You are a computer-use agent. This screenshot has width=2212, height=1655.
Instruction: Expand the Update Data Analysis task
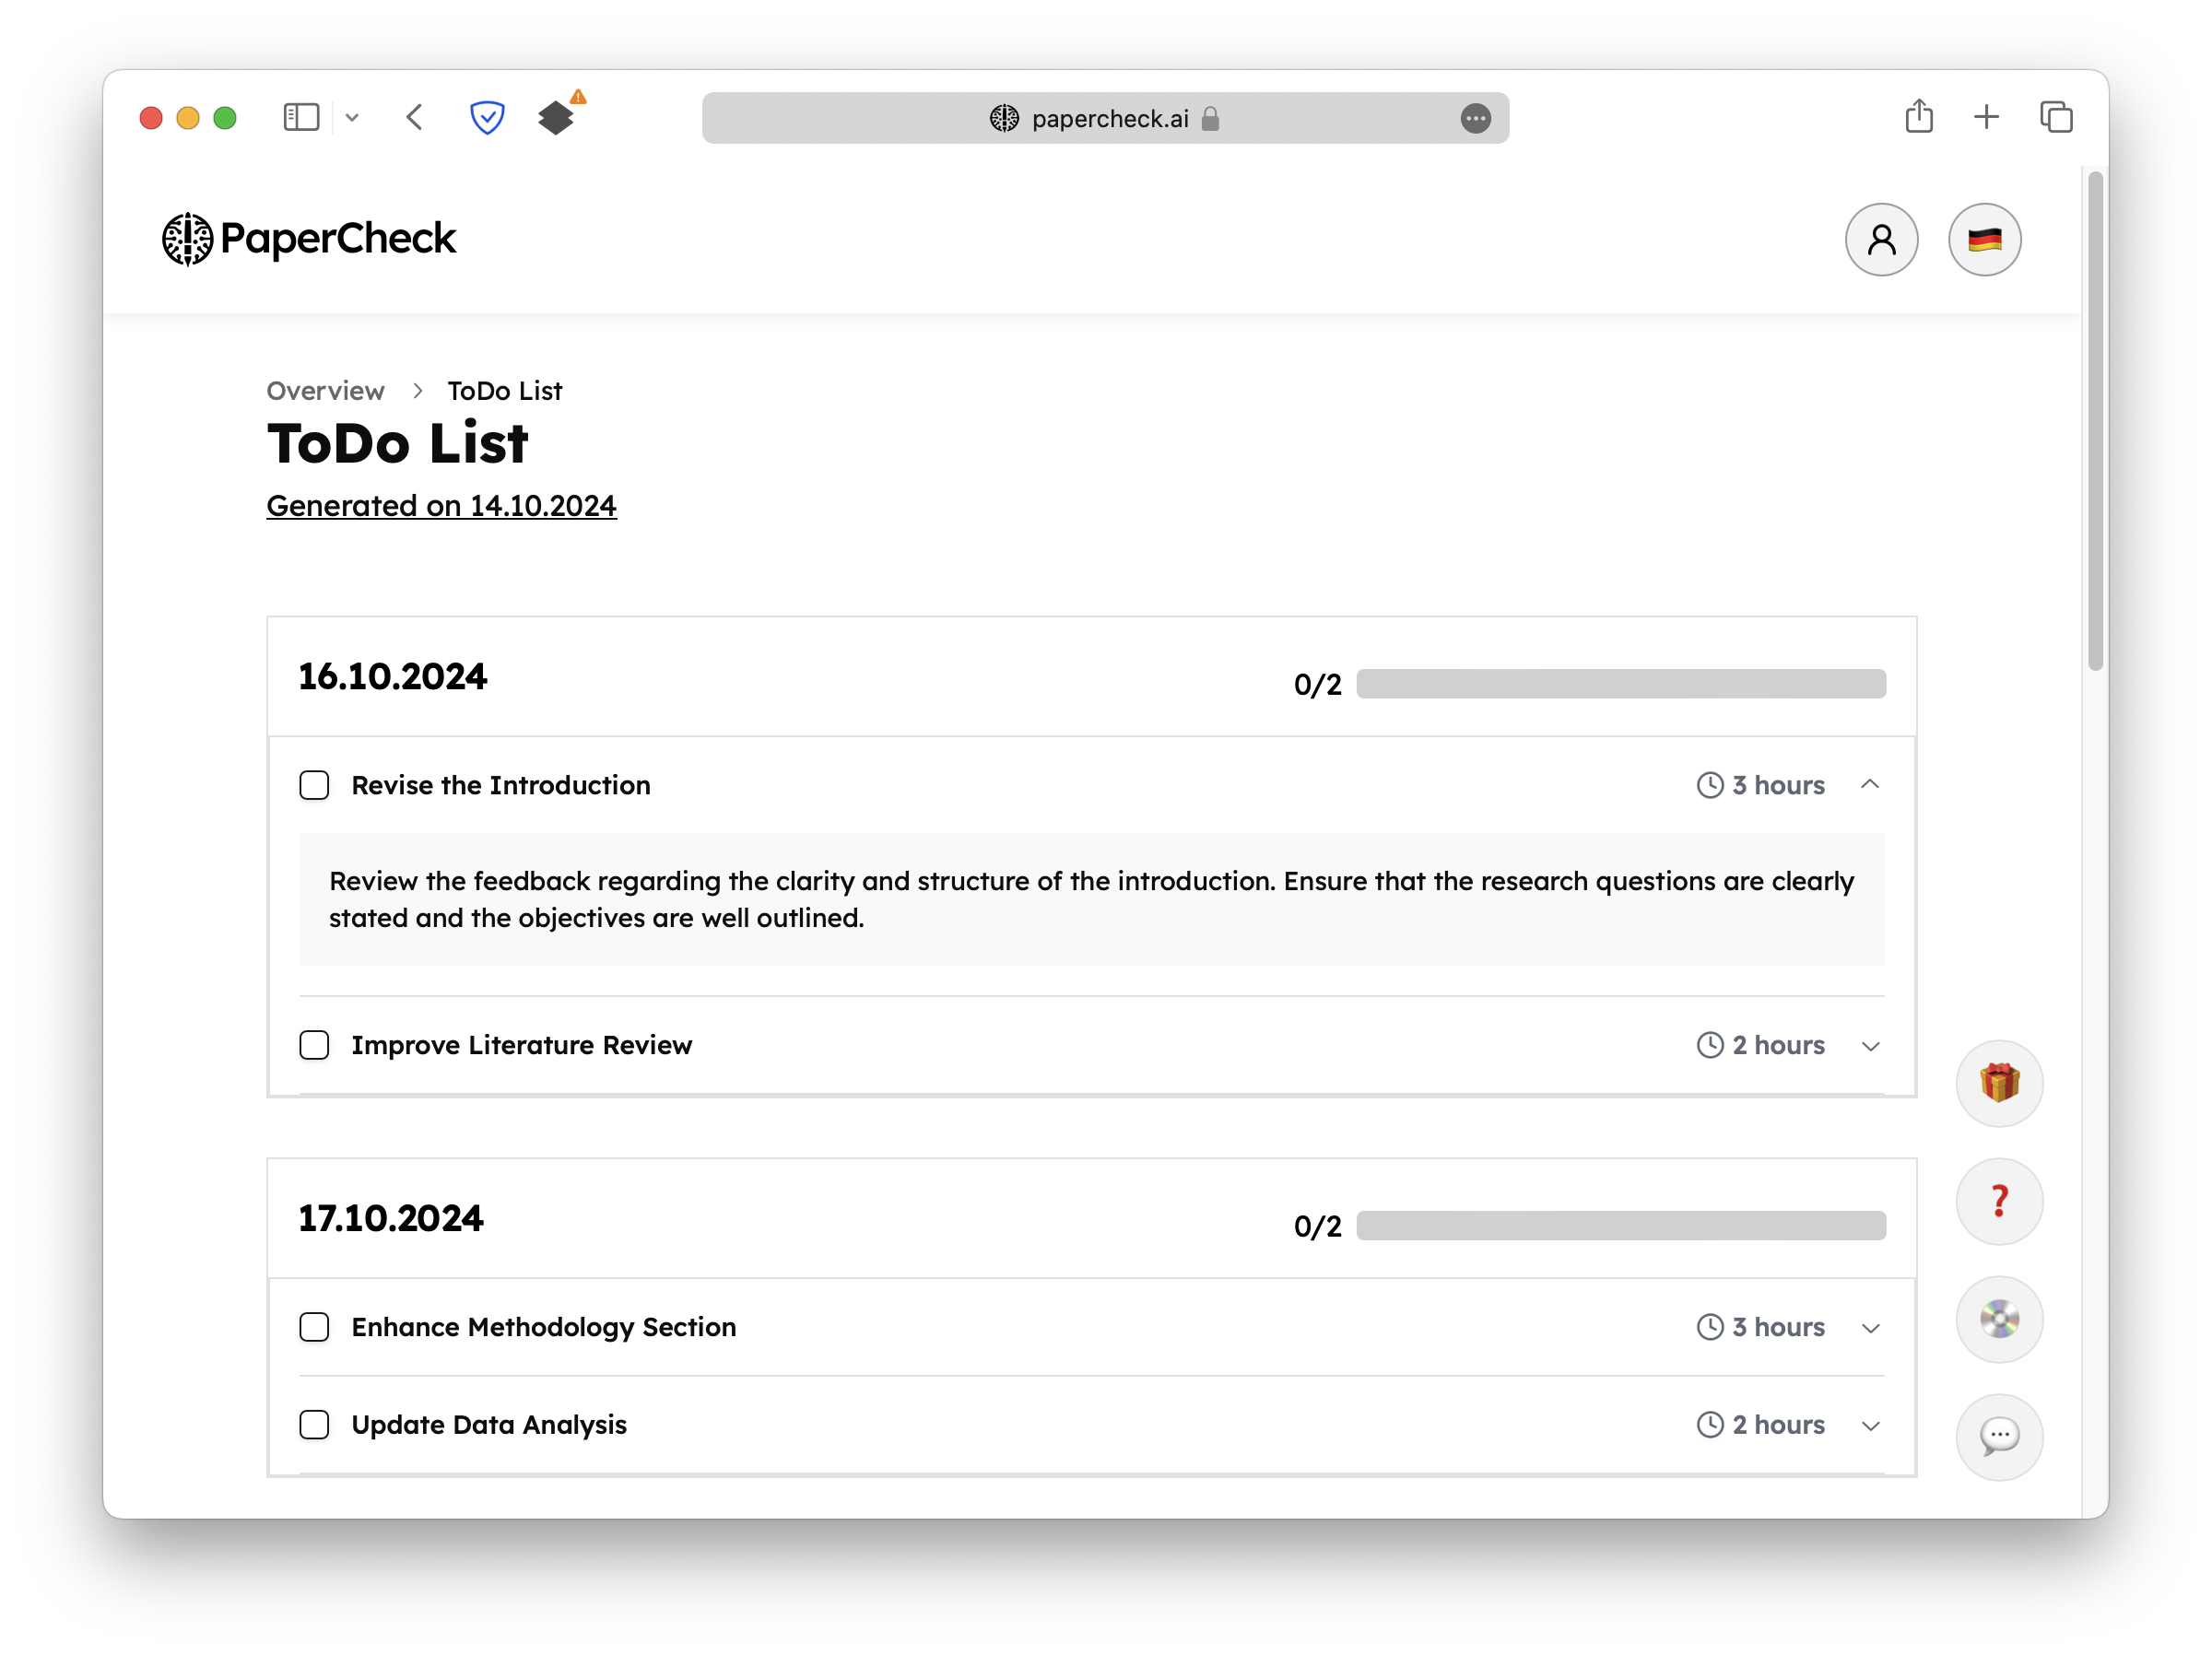pos(1870,1425)
